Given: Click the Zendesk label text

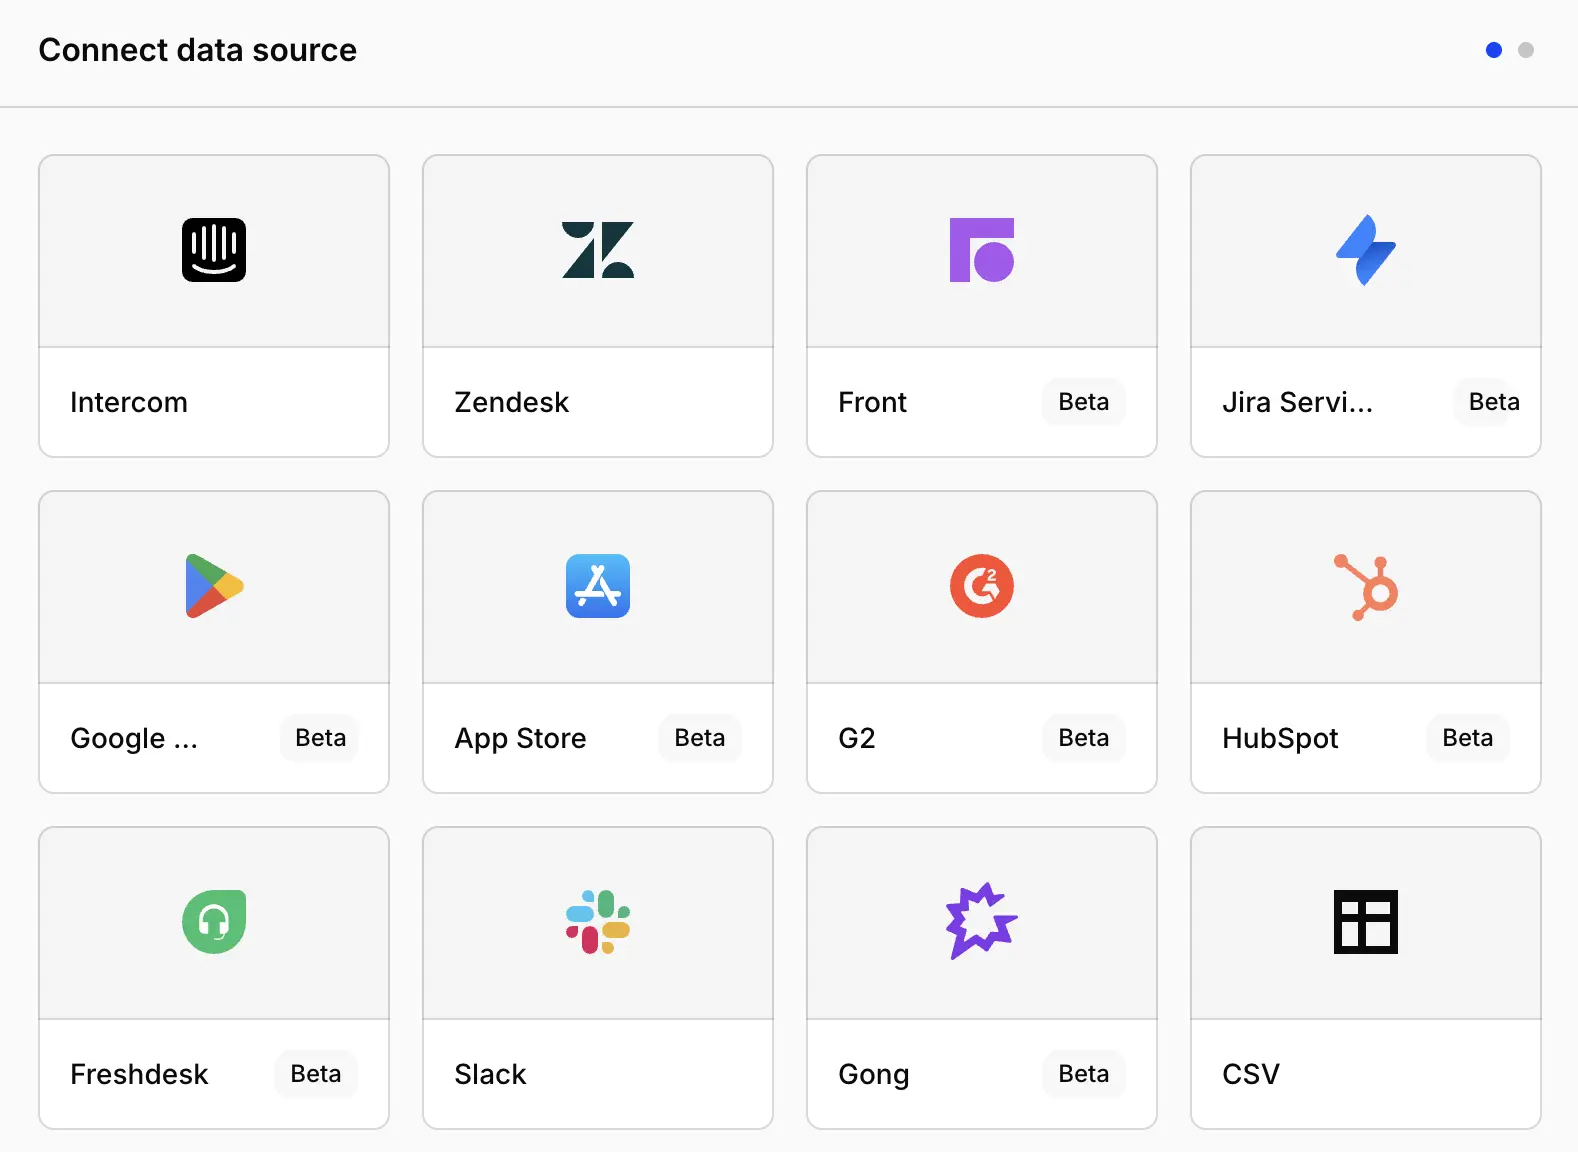Looking at the screenshot, I should pos(511,402).
